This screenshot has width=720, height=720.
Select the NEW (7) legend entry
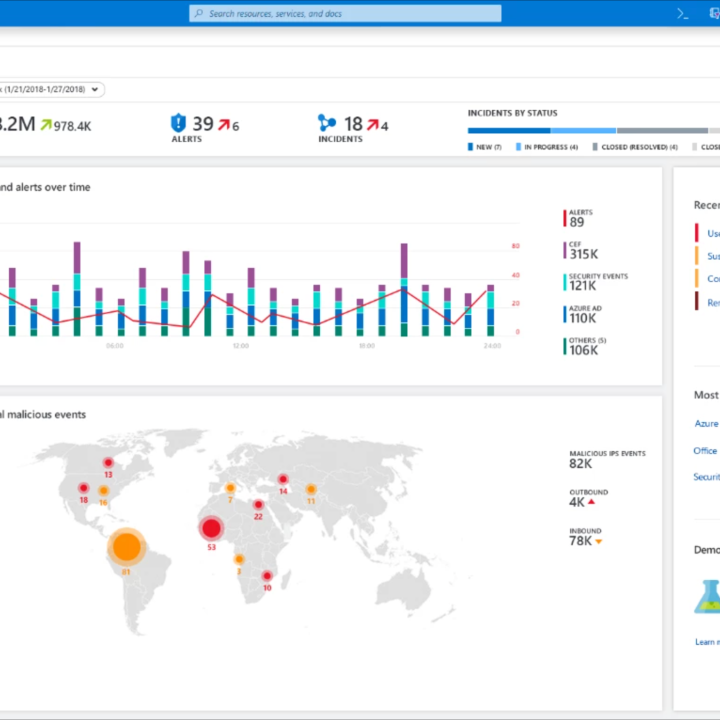pos(485,147)
